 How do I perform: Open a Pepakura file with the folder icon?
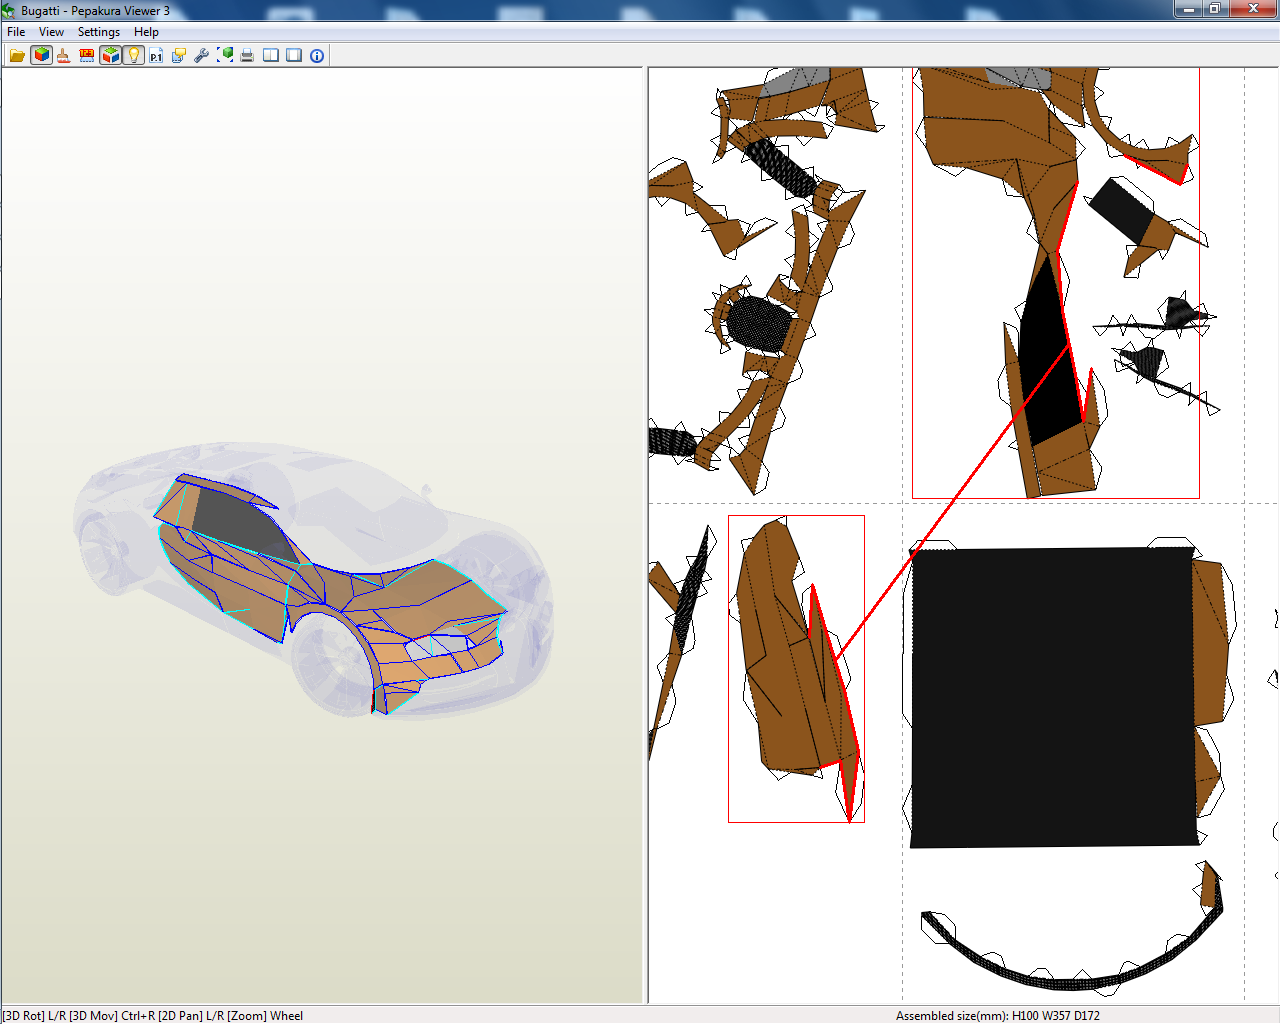(16, 55)
